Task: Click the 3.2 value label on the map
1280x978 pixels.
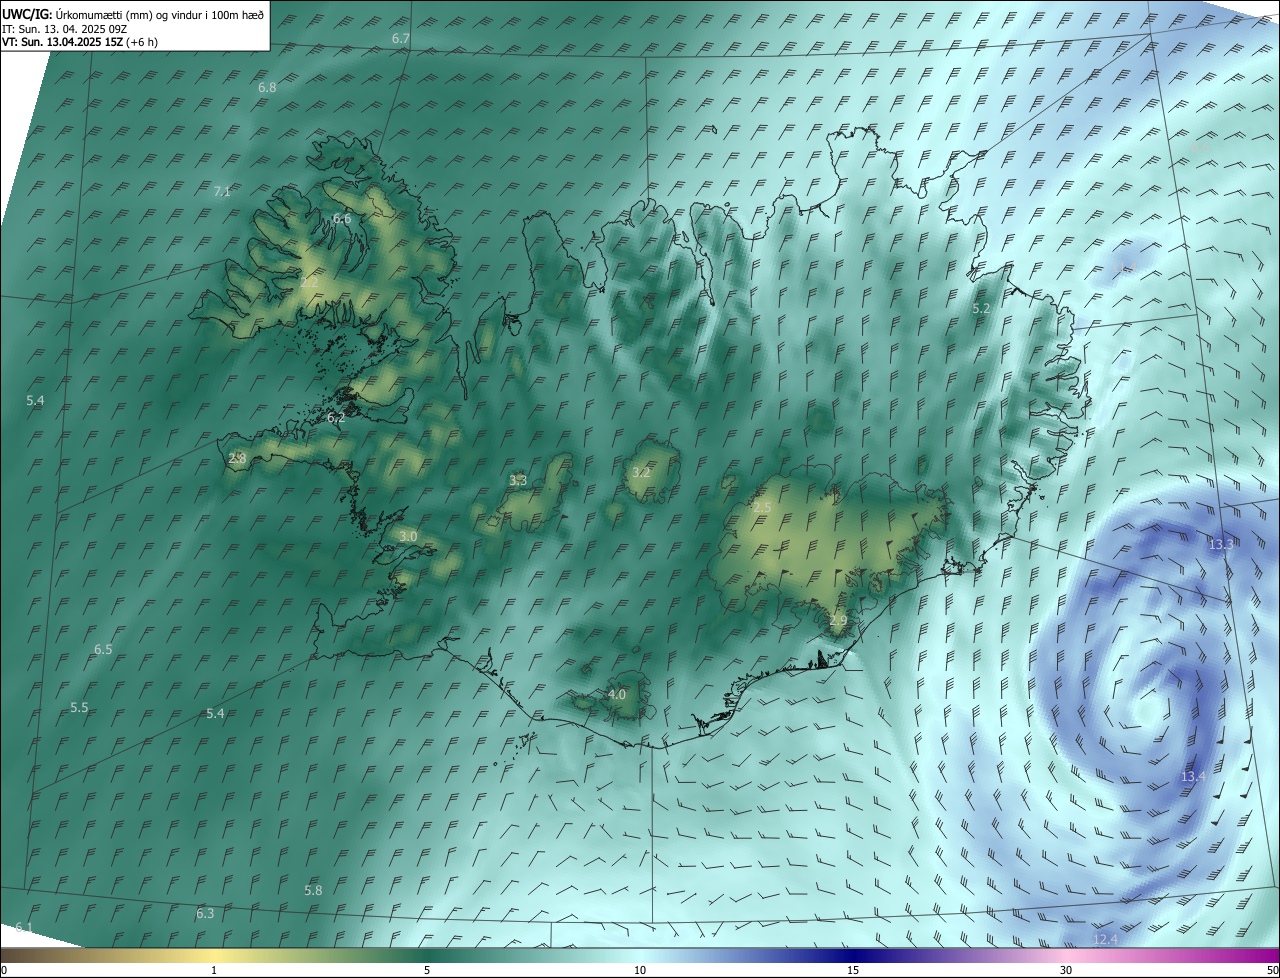Action: [641, 473]
